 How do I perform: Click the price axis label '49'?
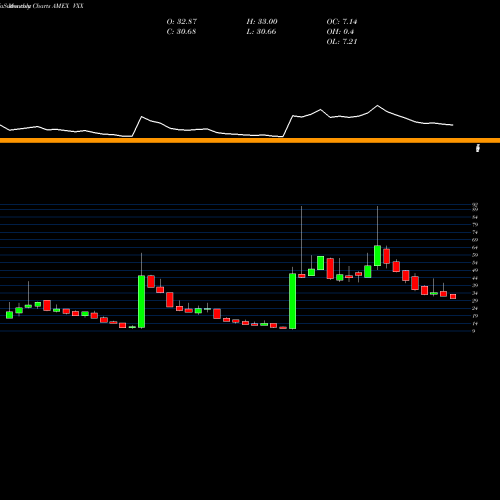[x=475, y=270]
